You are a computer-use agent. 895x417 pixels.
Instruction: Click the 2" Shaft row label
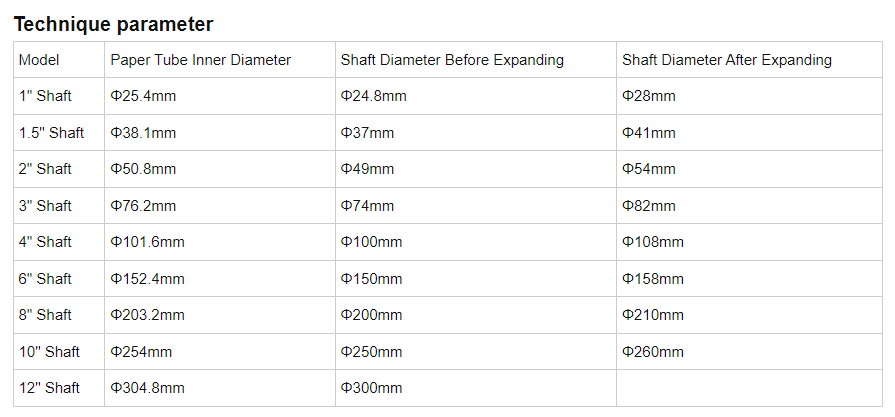[x=45, y=169]
